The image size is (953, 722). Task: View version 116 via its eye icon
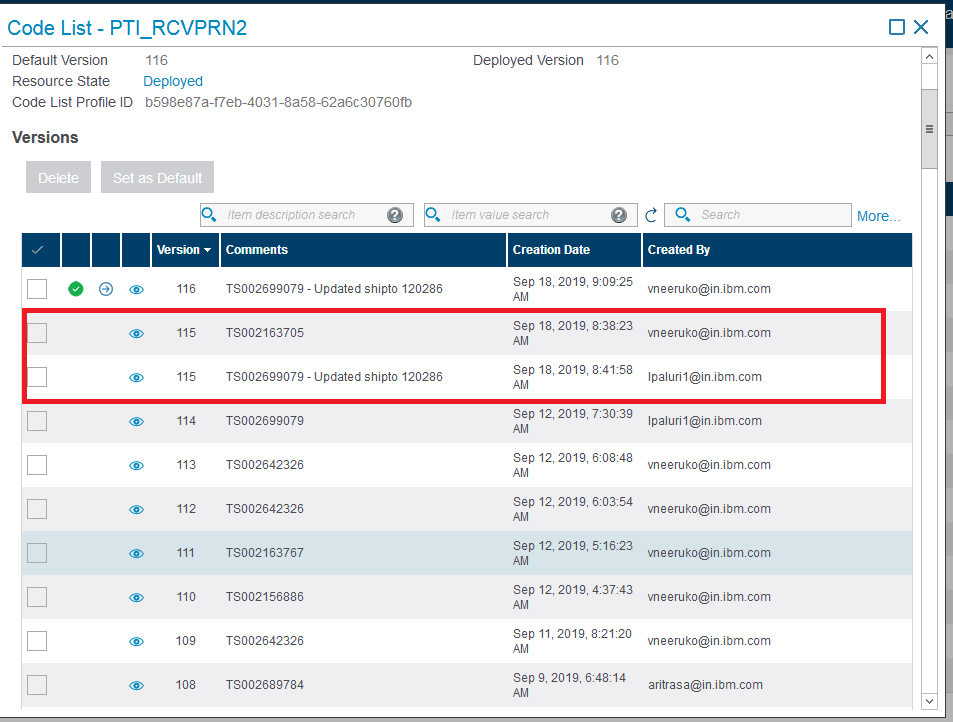137,289
